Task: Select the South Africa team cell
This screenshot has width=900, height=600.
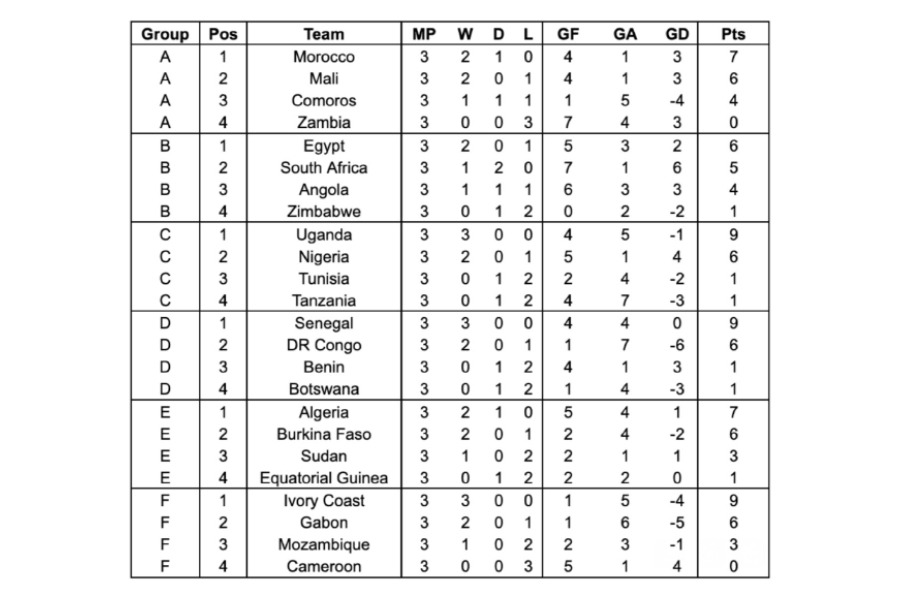Action: (x=324, y=168)
